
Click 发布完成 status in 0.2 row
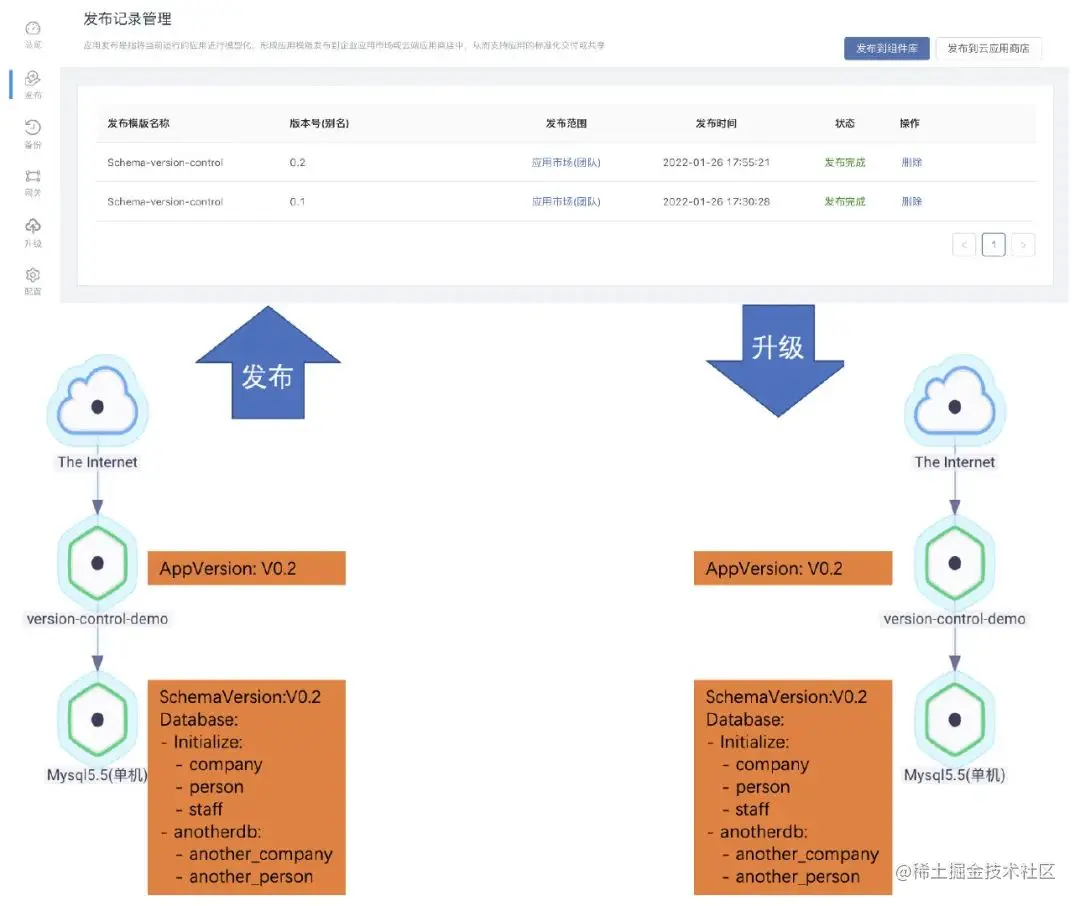[x=844, y=163]
